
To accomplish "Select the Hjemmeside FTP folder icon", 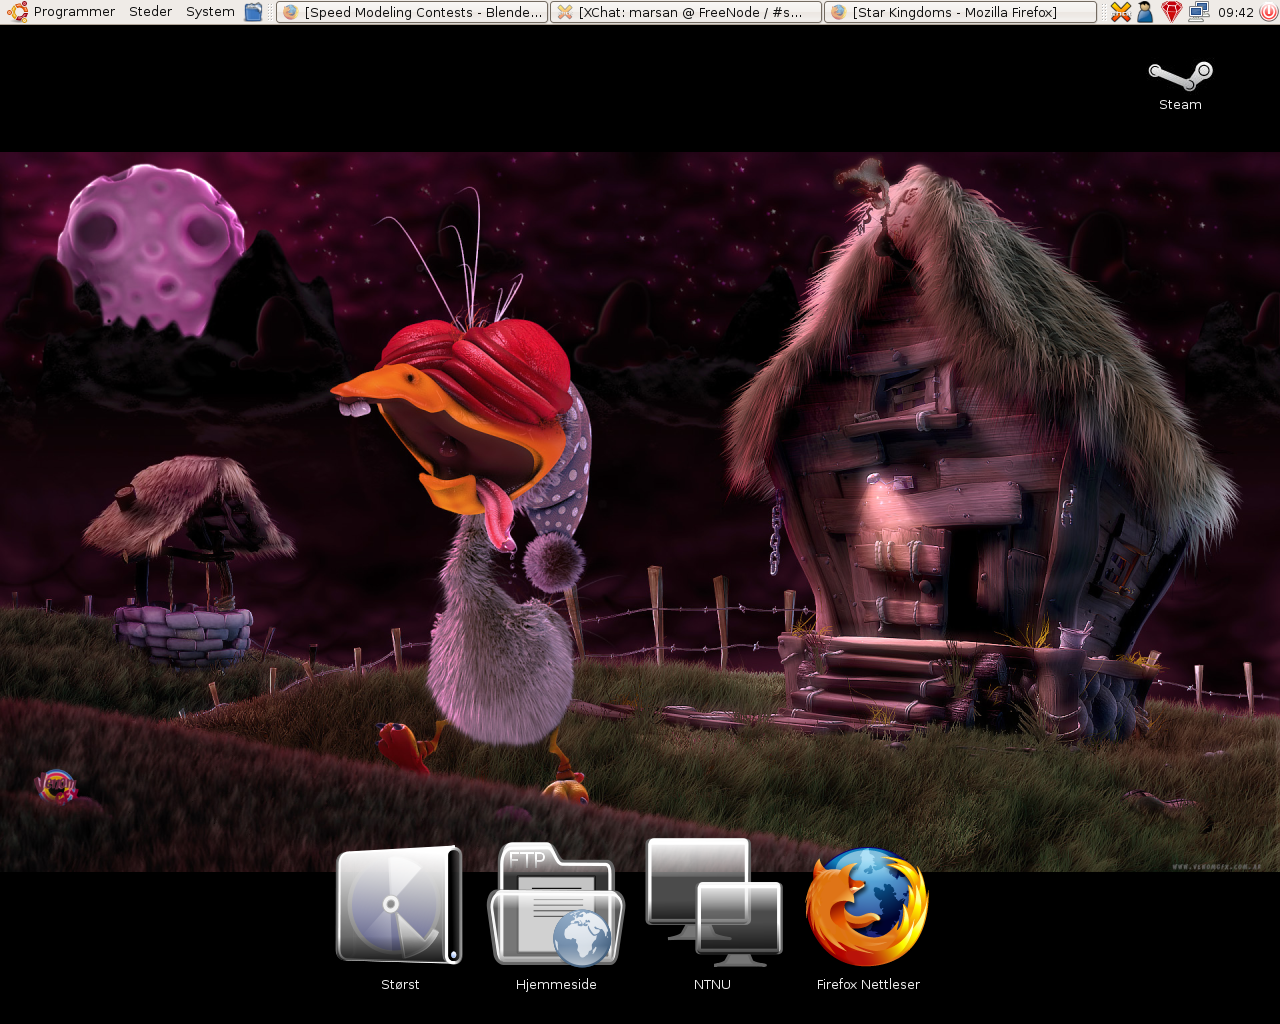I will pyautogui.click(x=556, y=905).
